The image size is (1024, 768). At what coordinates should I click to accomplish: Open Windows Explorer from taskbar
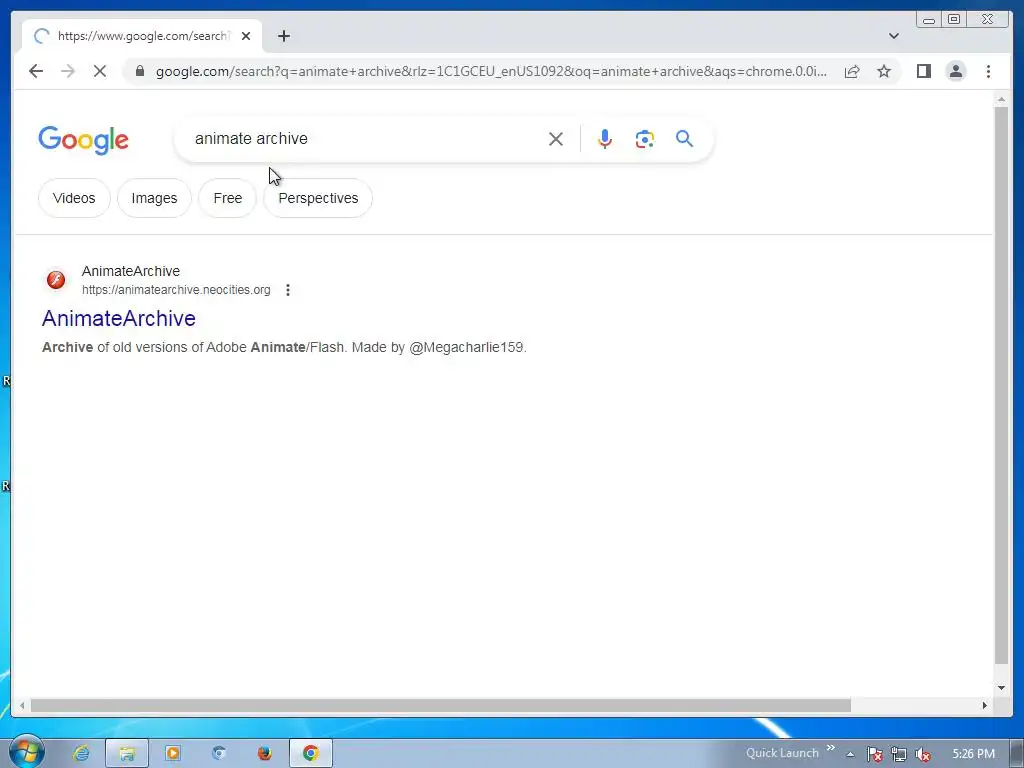(127, 754)
